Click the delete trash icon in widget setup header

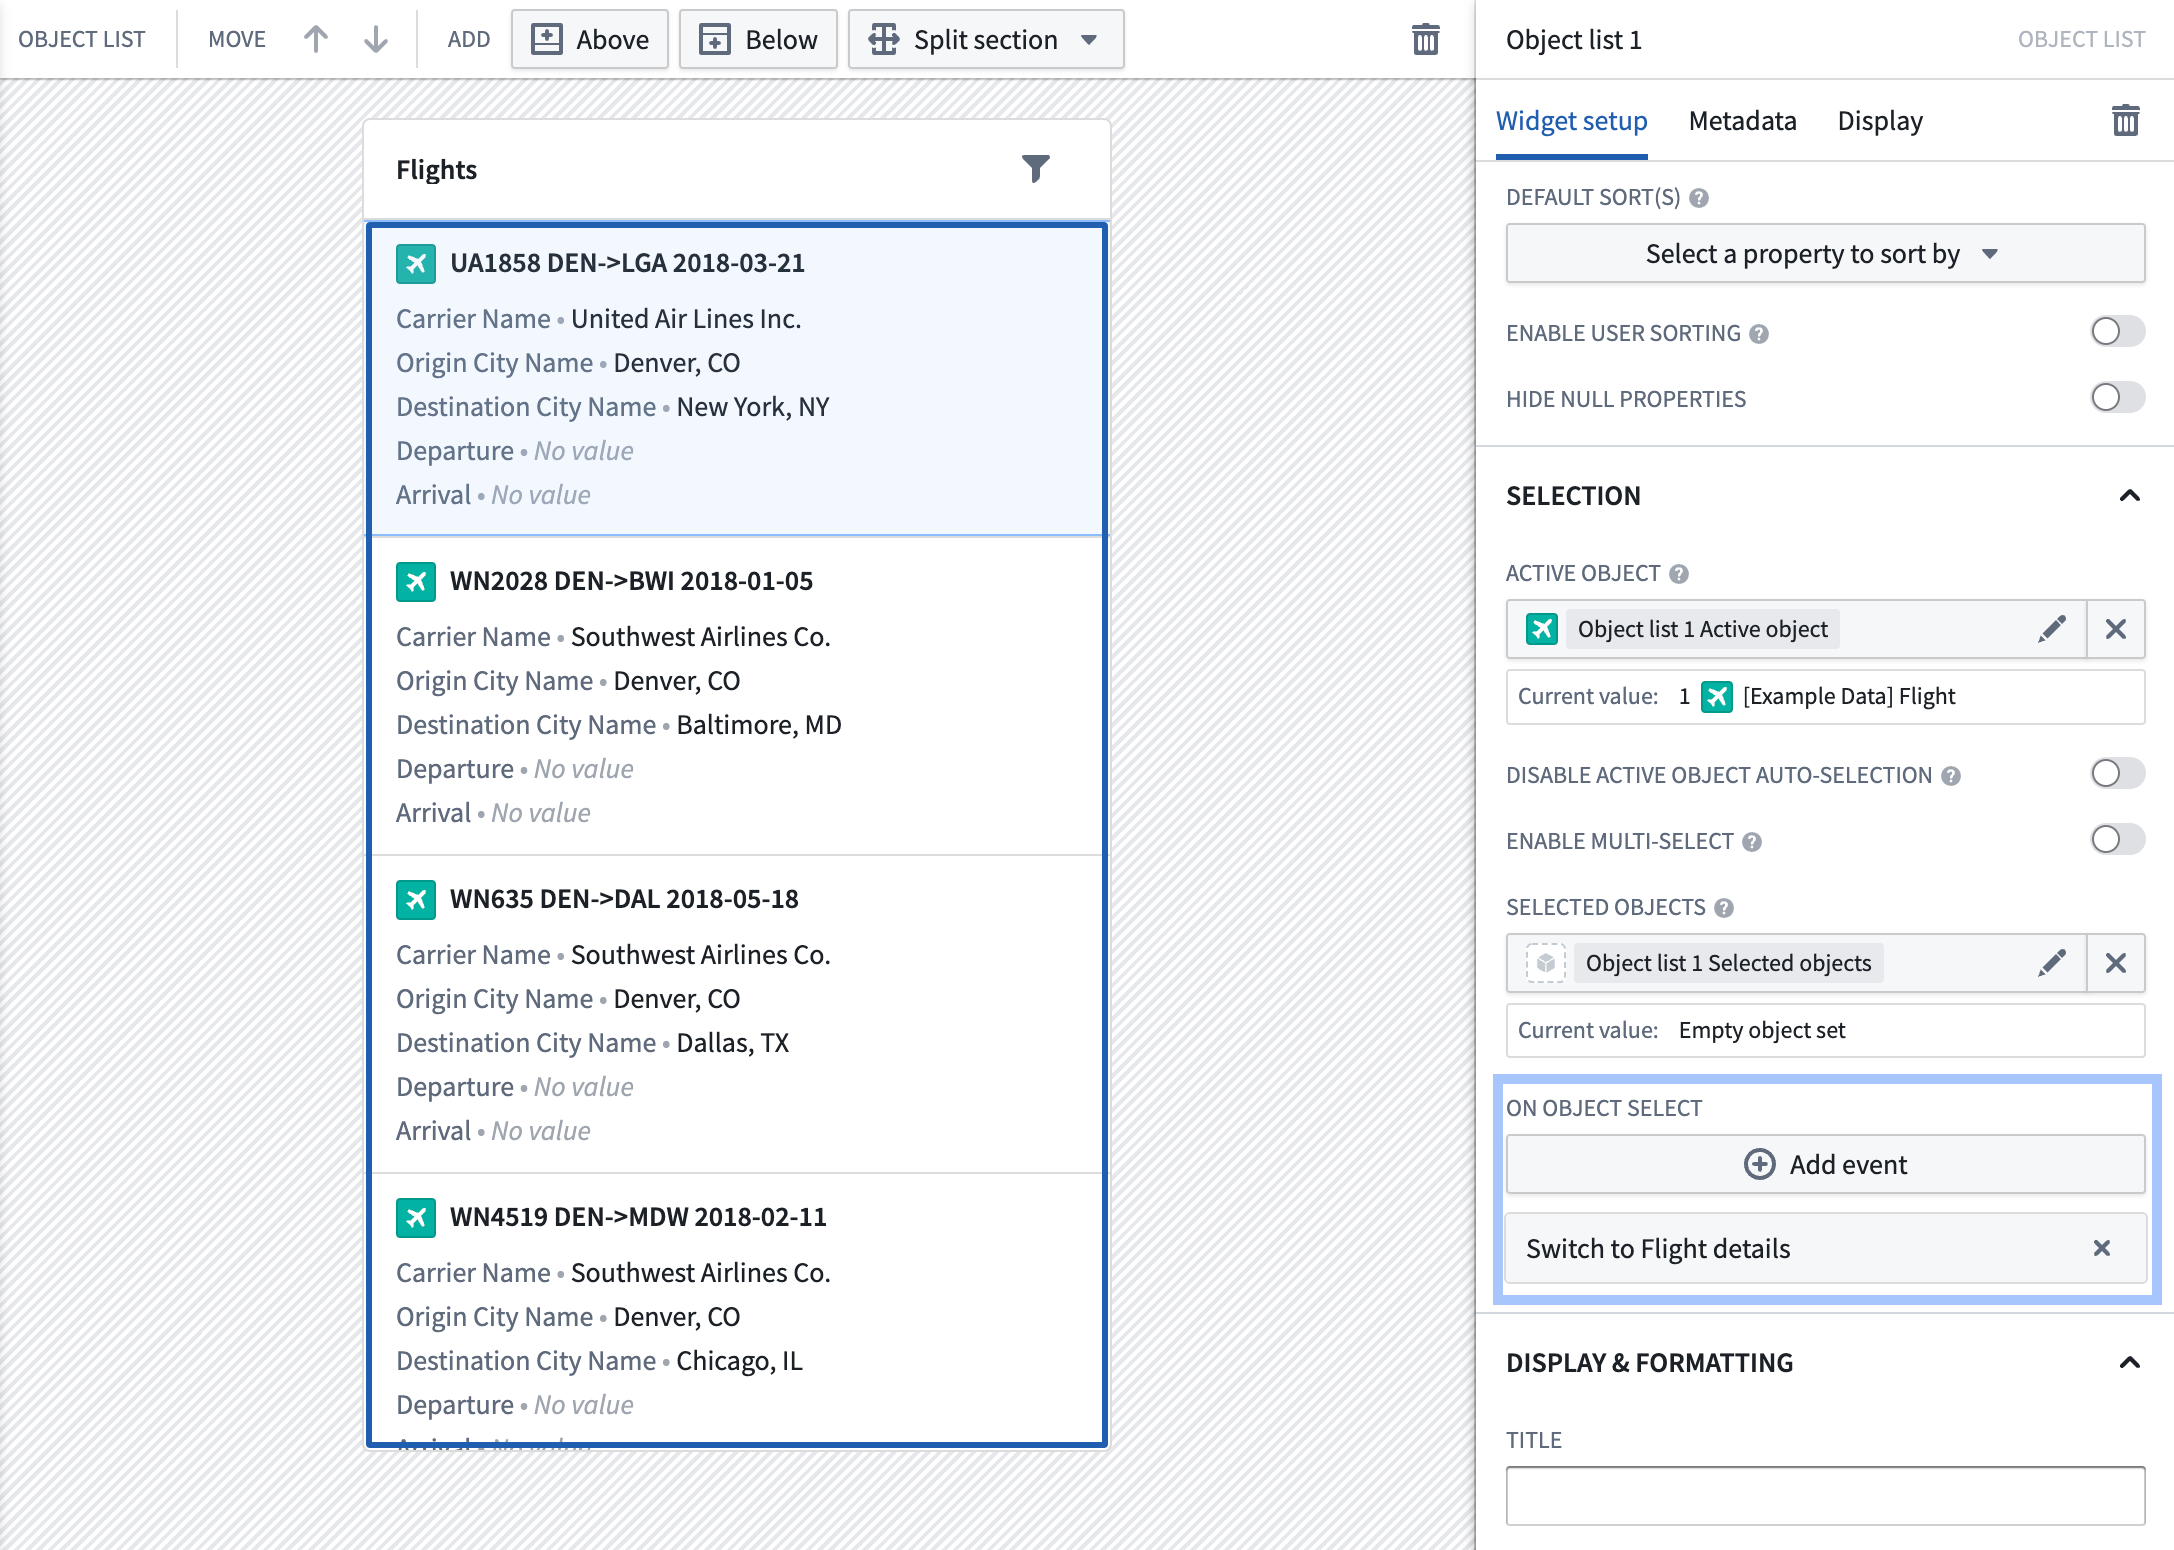[2125, 119]
